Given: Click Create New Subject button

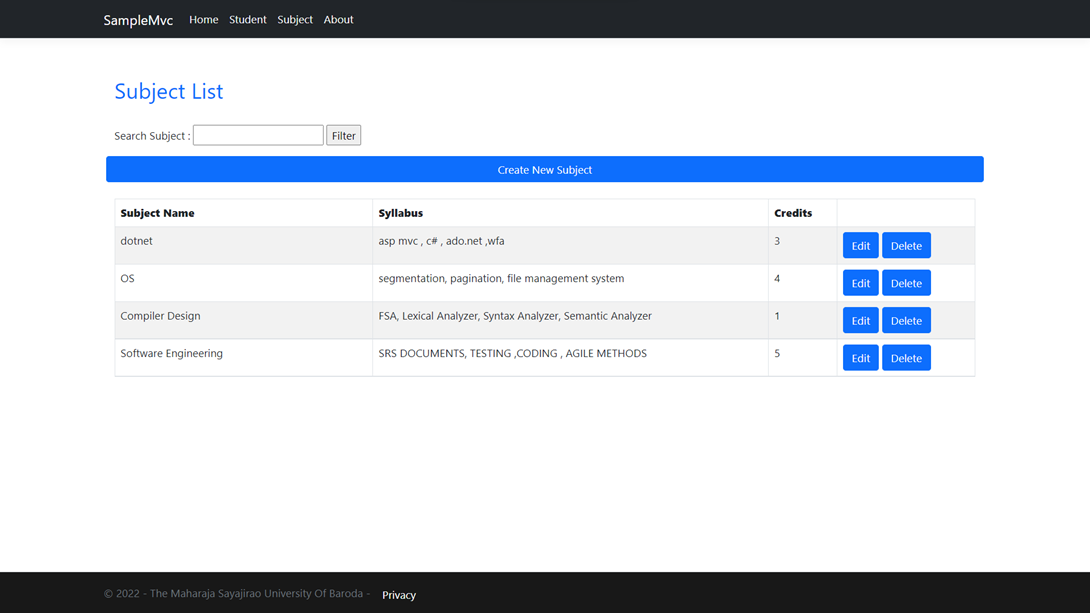Looking at the screenshot, I should (544, 169).
